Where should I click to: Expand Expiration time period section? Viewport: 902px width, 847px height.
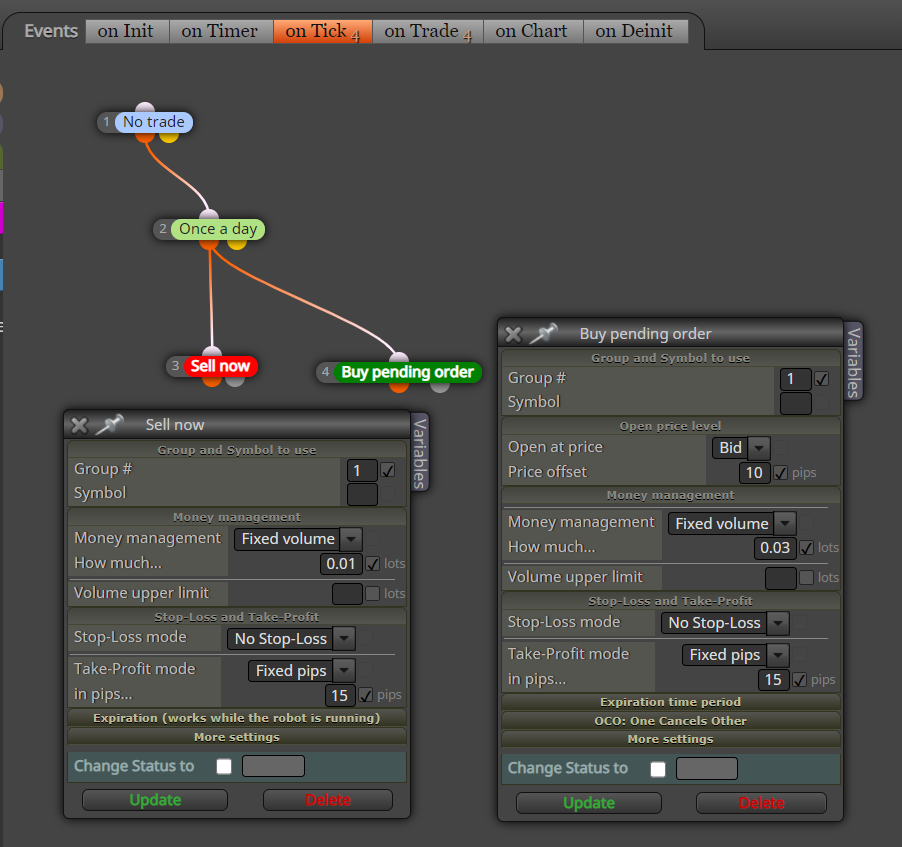pos(671,702)
